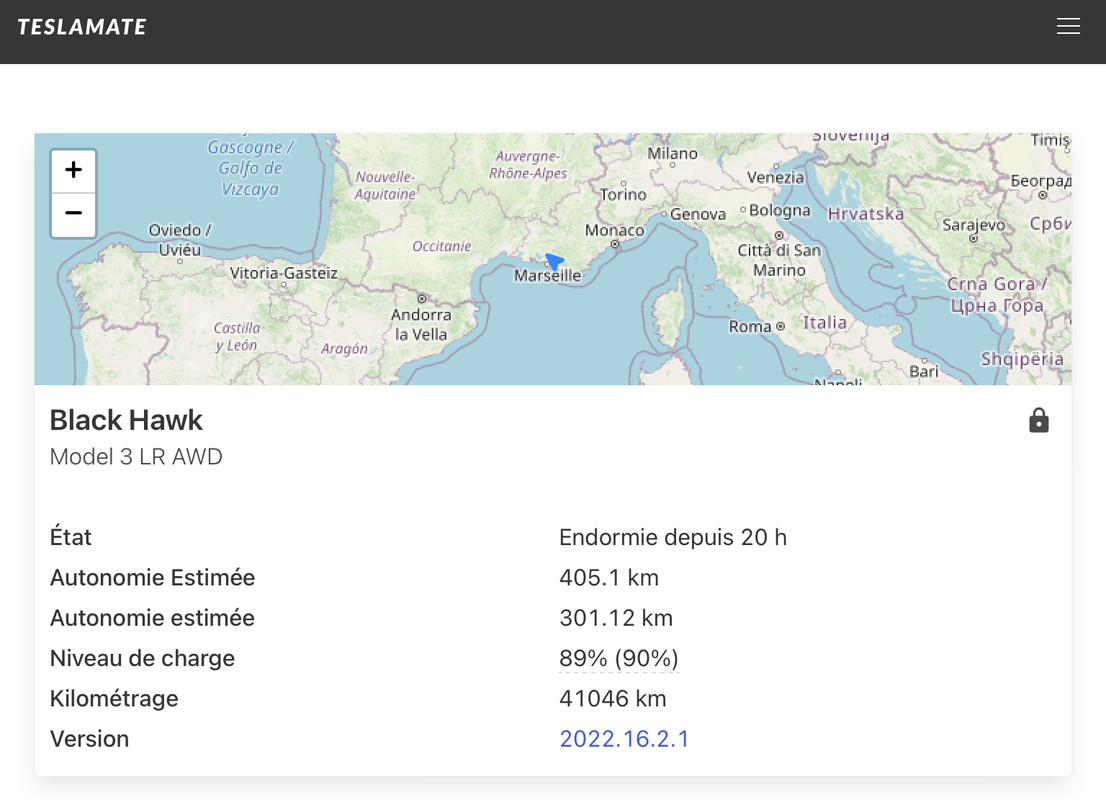Zoom out on the map
This screenshot has width=1106, height=800.
click(x=73, y=214)
